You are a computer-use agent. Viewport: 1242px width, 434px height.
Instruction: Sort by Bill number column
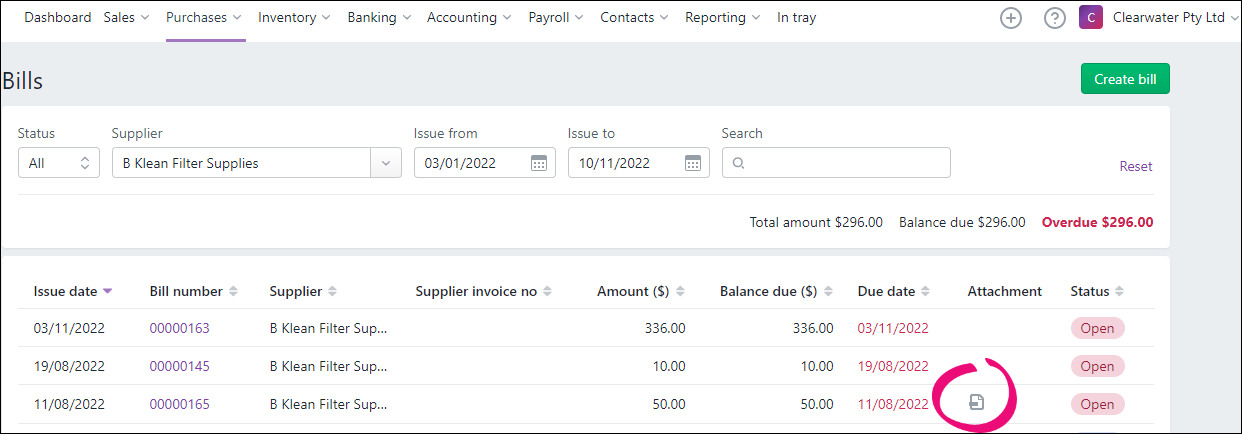coord(194,291)
